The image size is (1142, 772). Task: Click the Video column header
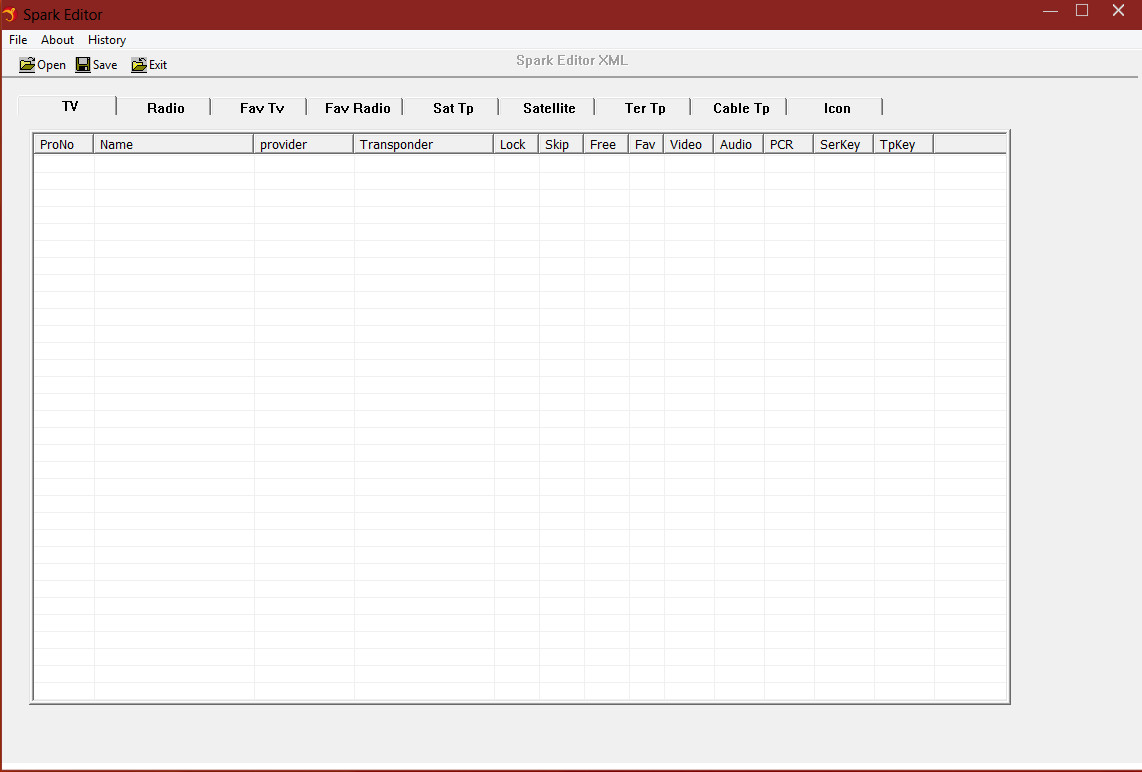click(688, 144)
